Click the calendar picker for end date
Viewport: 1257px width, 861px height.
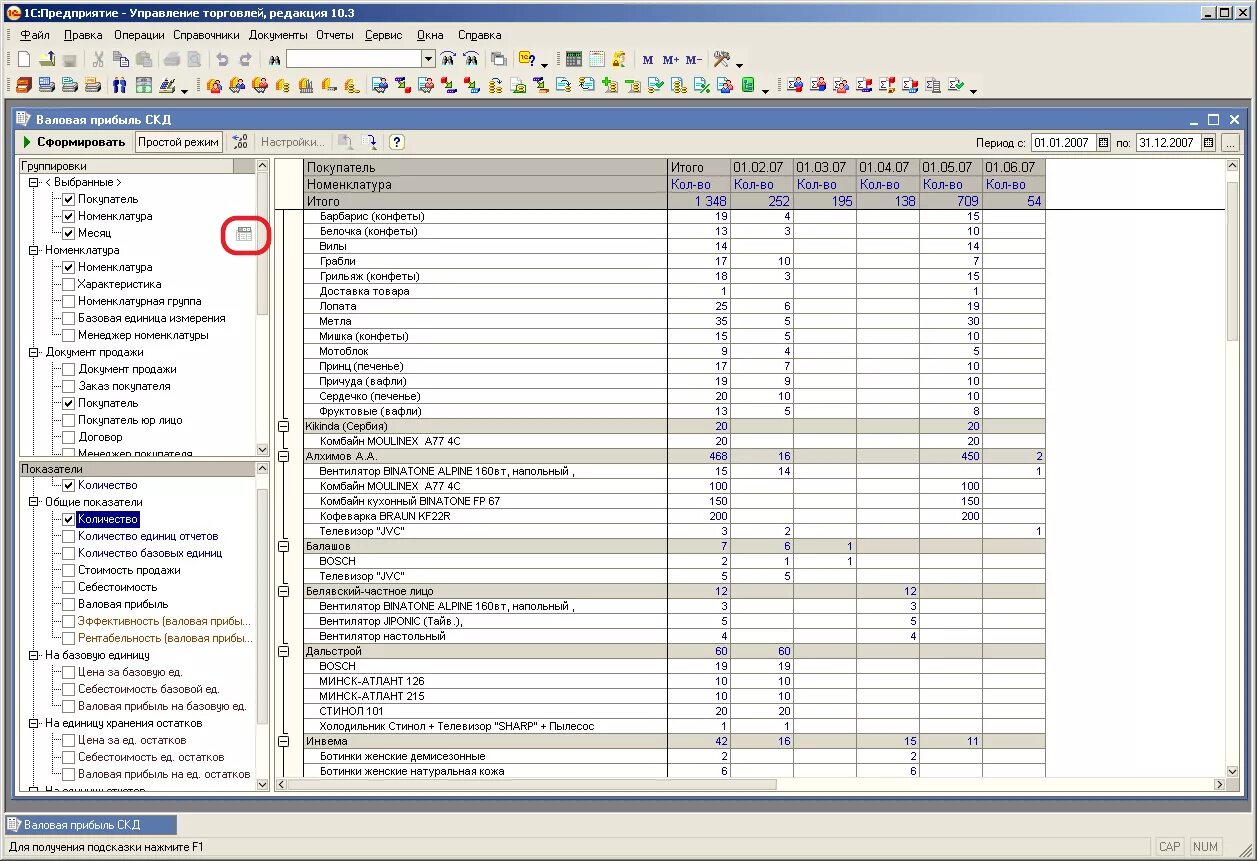pos(1209,143)
